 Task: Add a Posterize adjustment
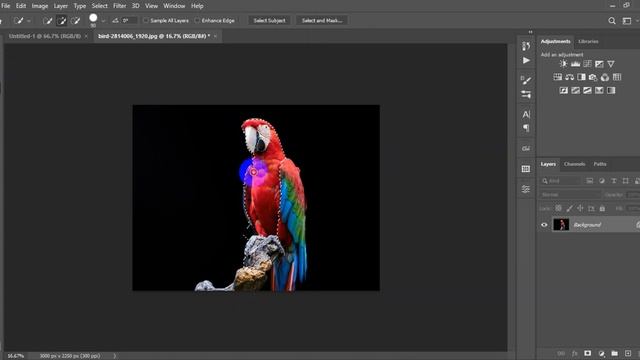click(576, 91)
